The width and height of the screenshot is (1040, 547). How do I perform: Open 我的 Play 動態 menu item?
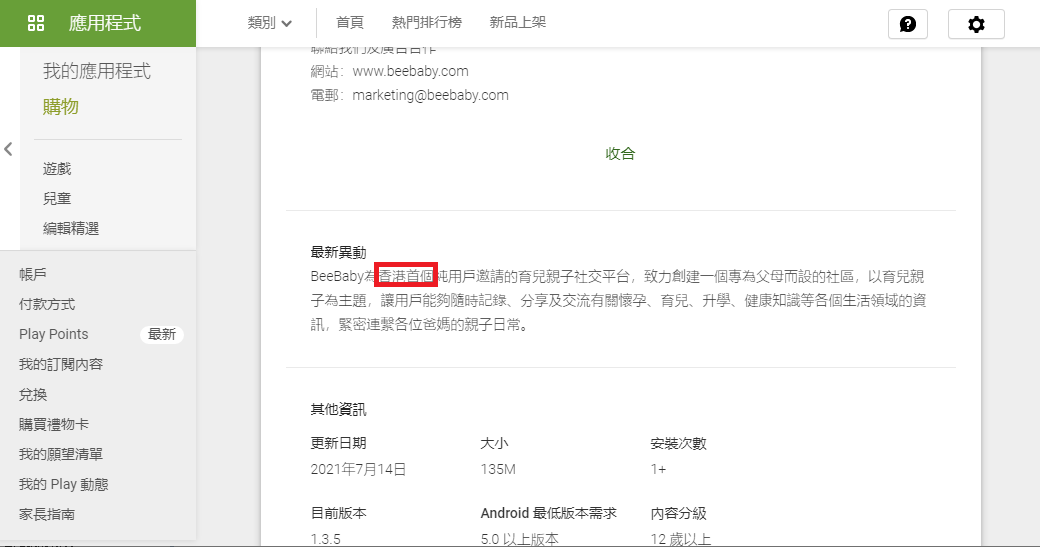click(x=64, y=485)
